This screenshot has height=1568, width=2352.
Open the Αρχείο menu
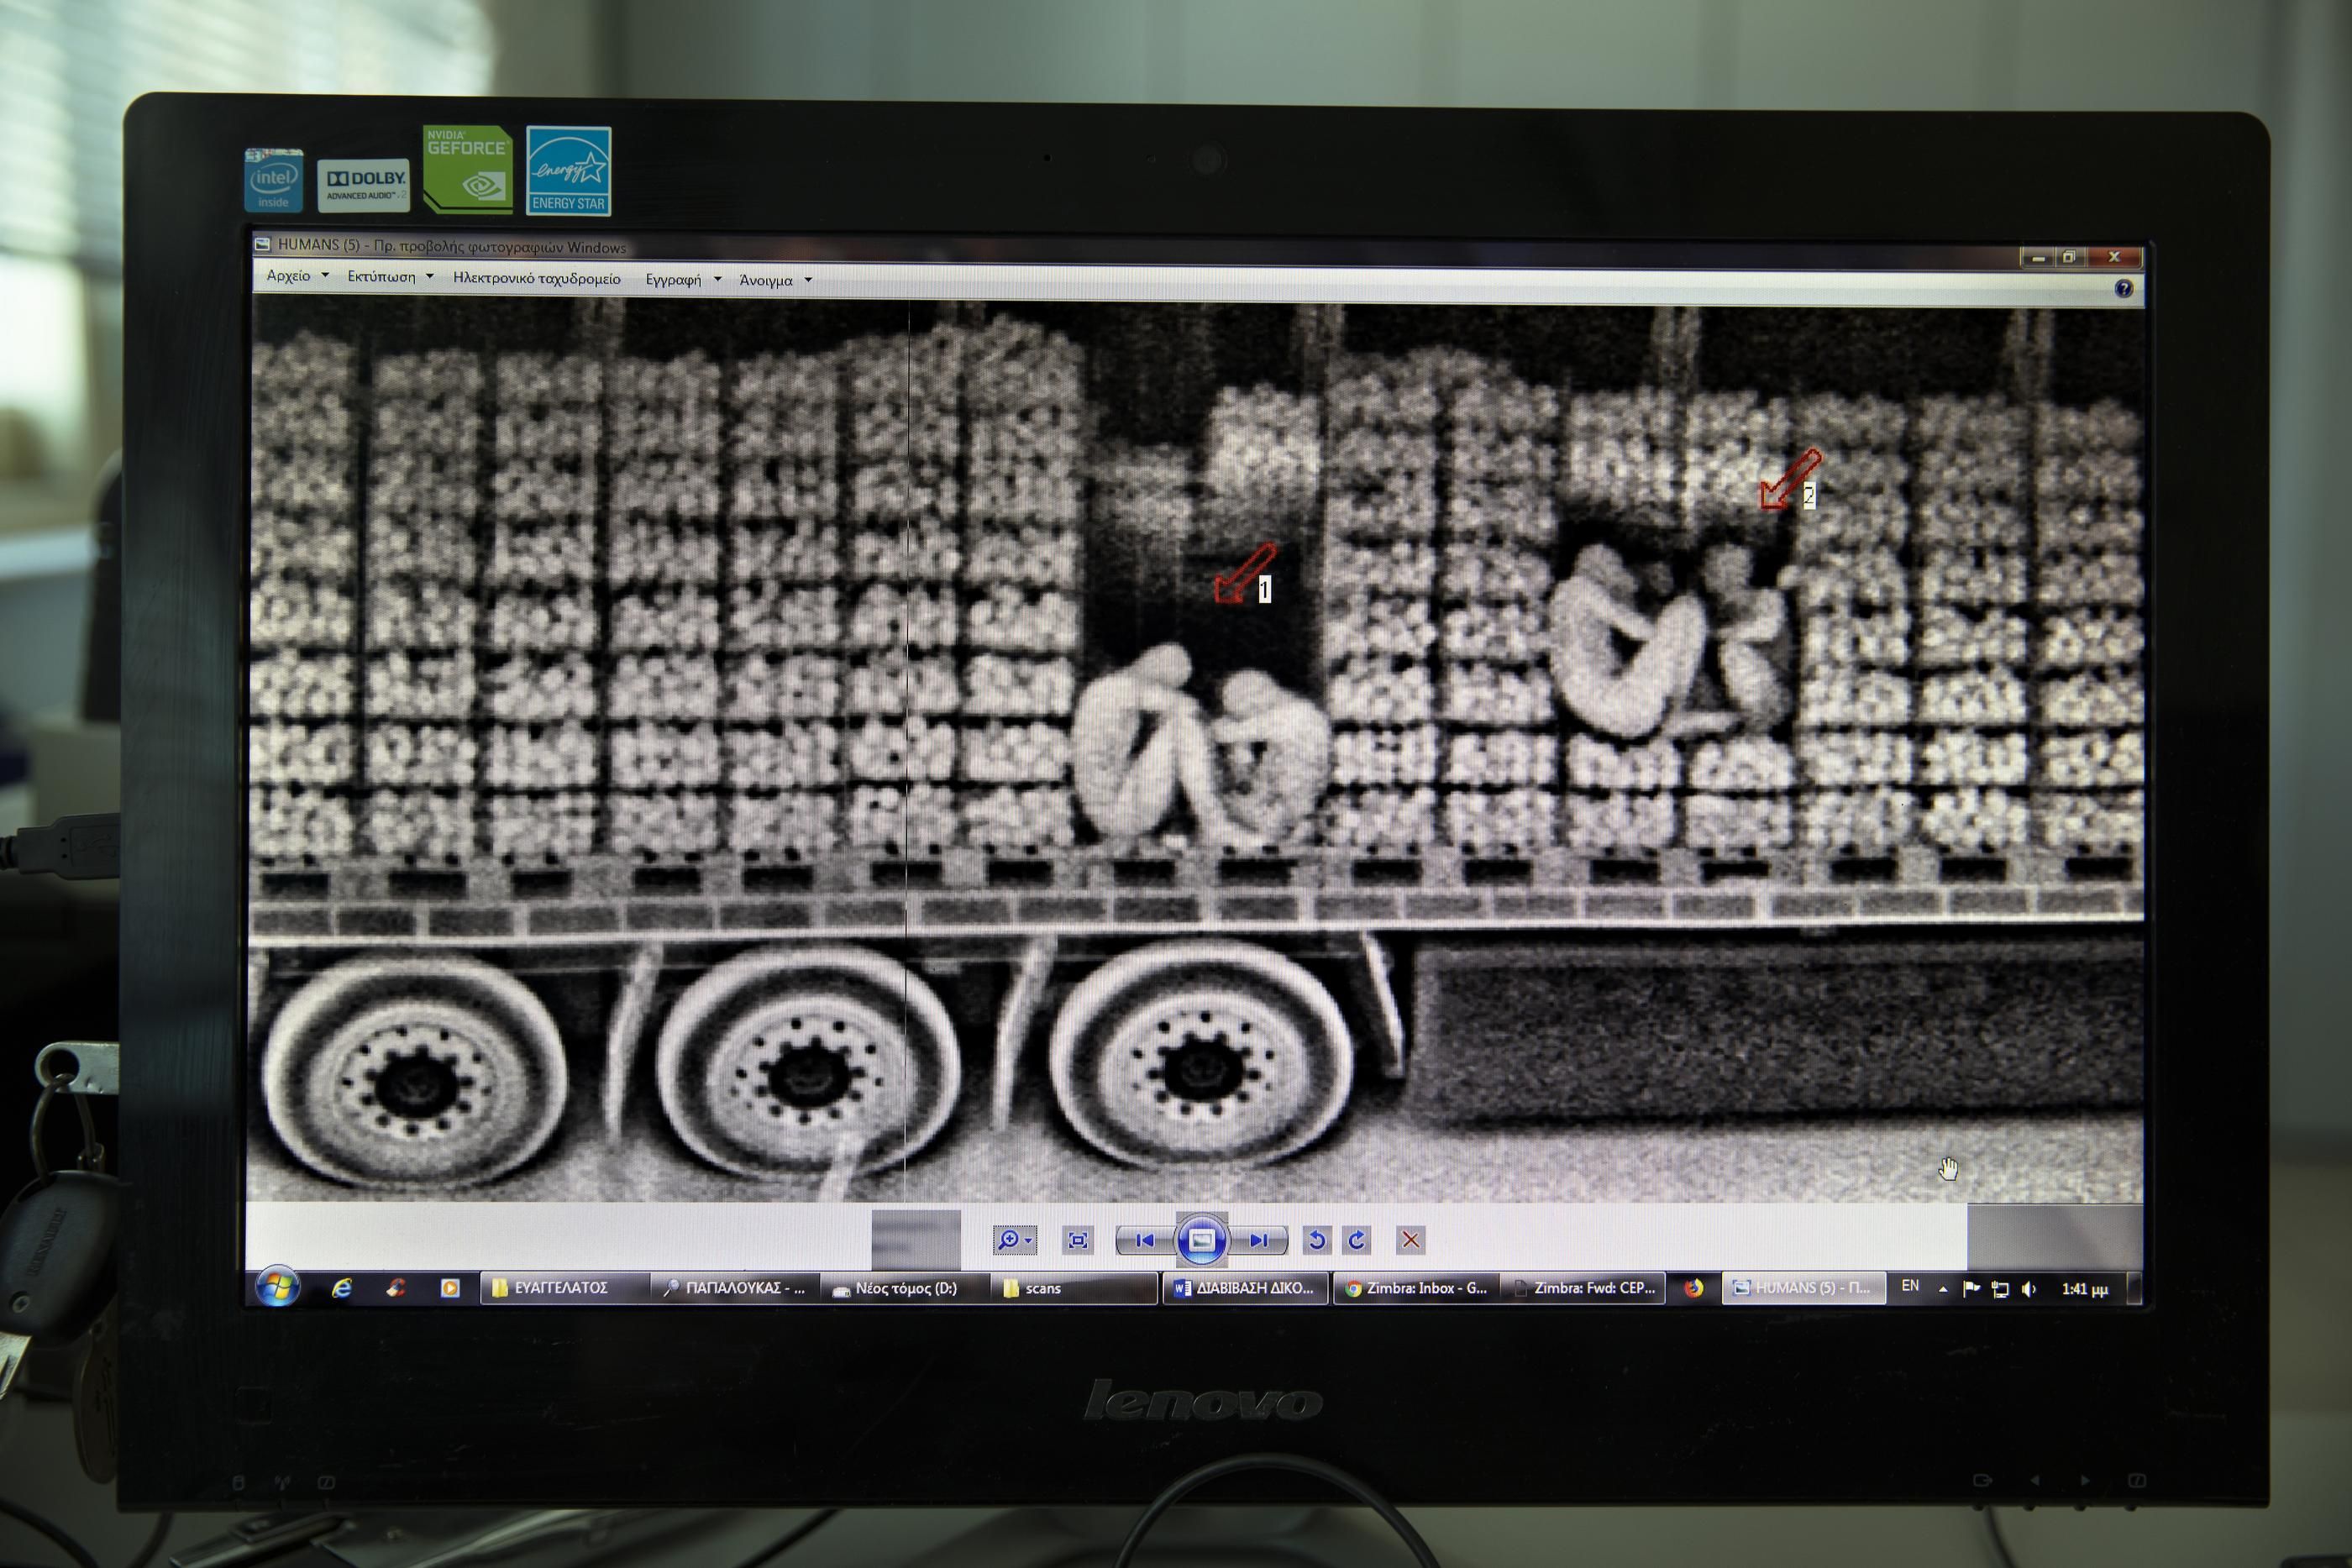[x=289, y=276]
